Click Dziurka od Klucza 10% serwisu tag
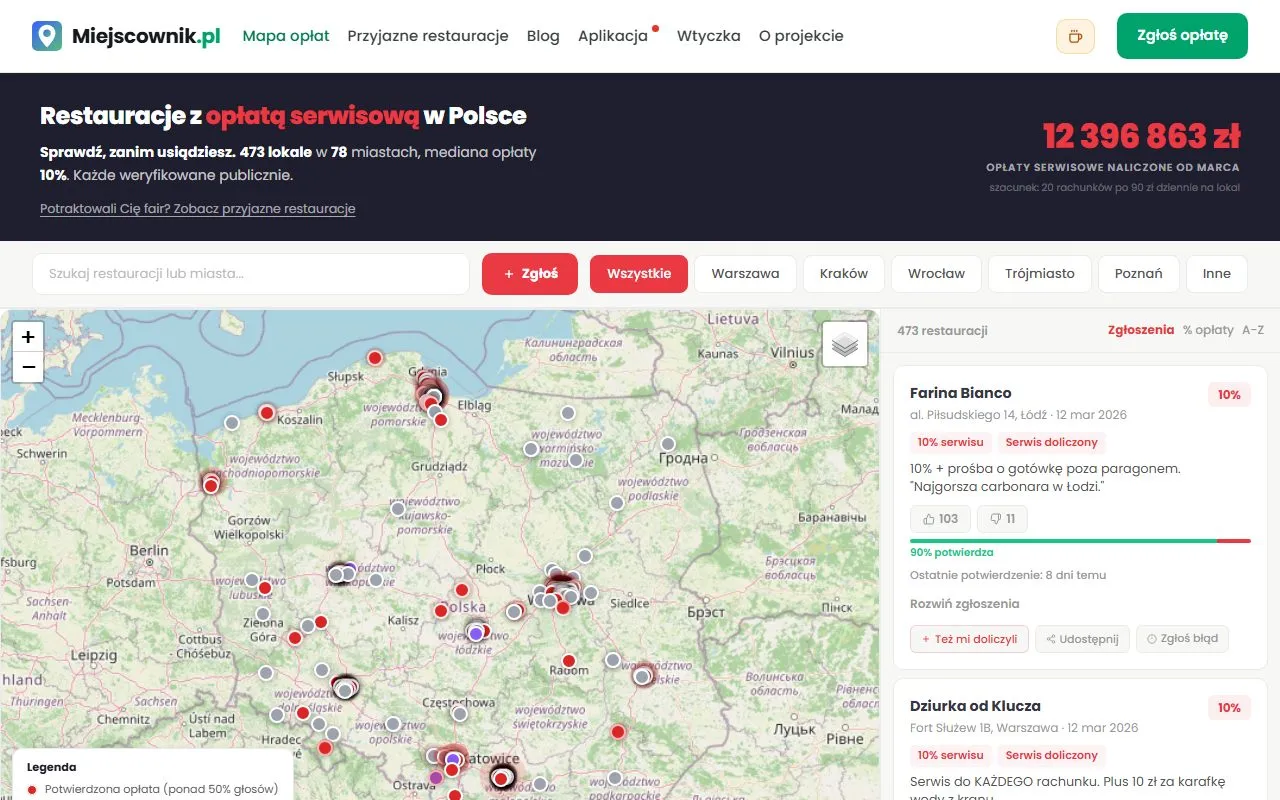The width and height of the screenshot is (1280, 800). tap(950, 755)
